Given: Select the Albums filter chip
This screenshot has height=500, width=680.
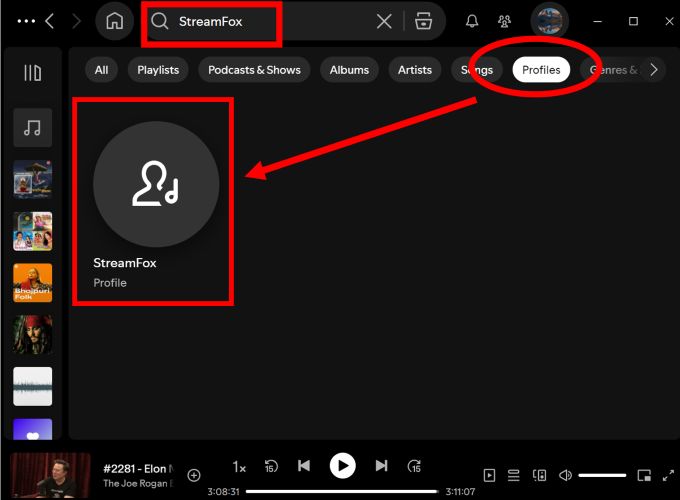Looking at the screenshot, I should (349, 70).
